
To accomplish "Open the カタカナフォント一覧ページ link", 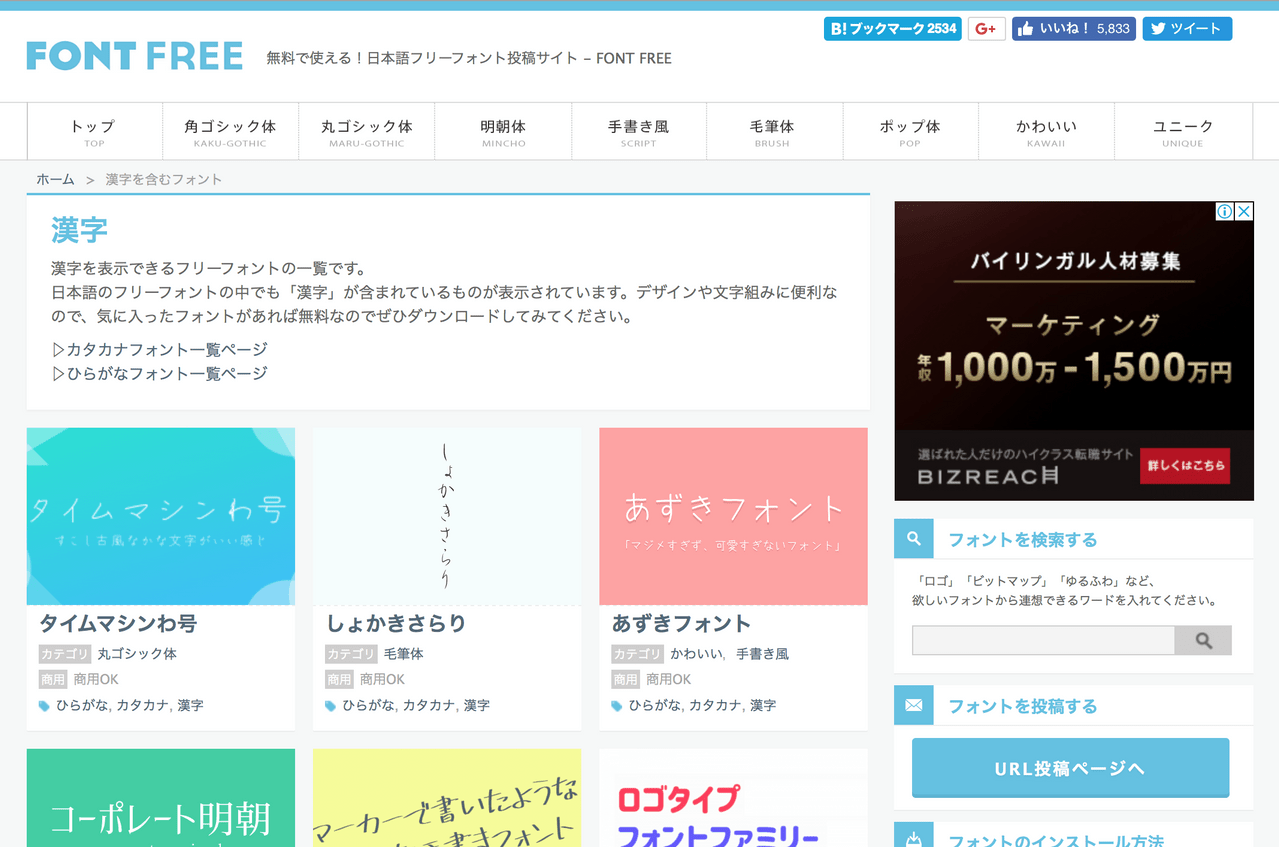I will pos(160,350).
